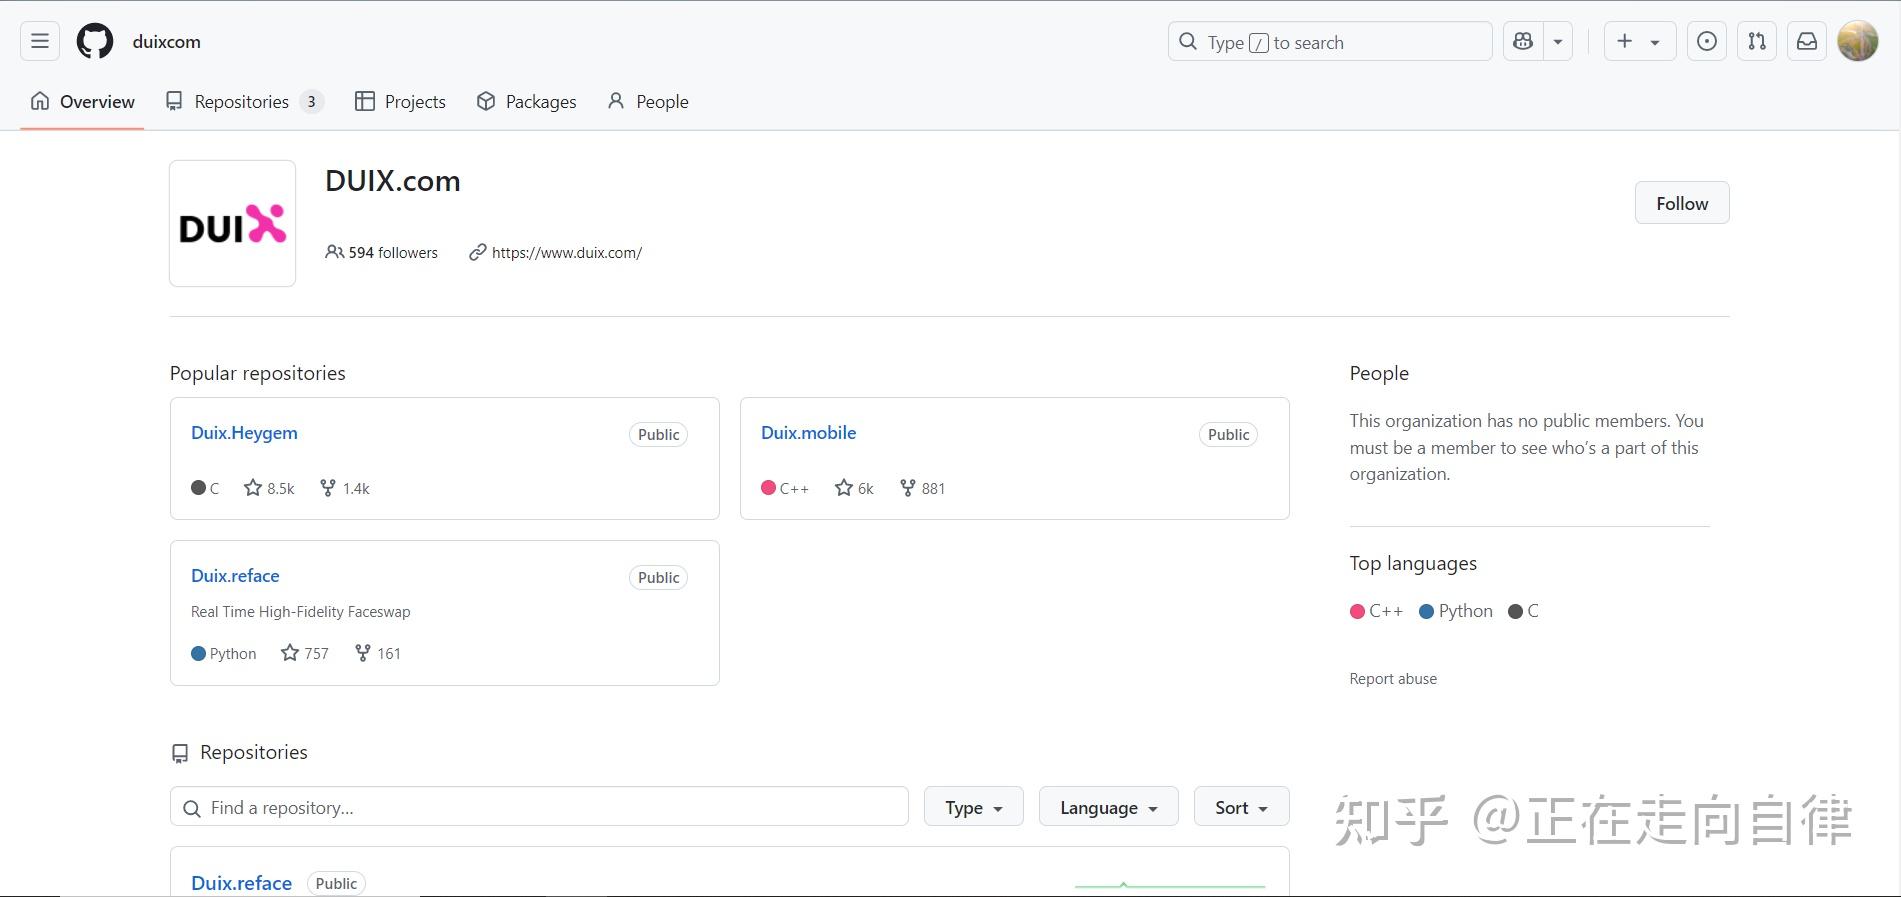
Task: Follow the DUIX.com organization
Action: click(x=1682, y=203)
